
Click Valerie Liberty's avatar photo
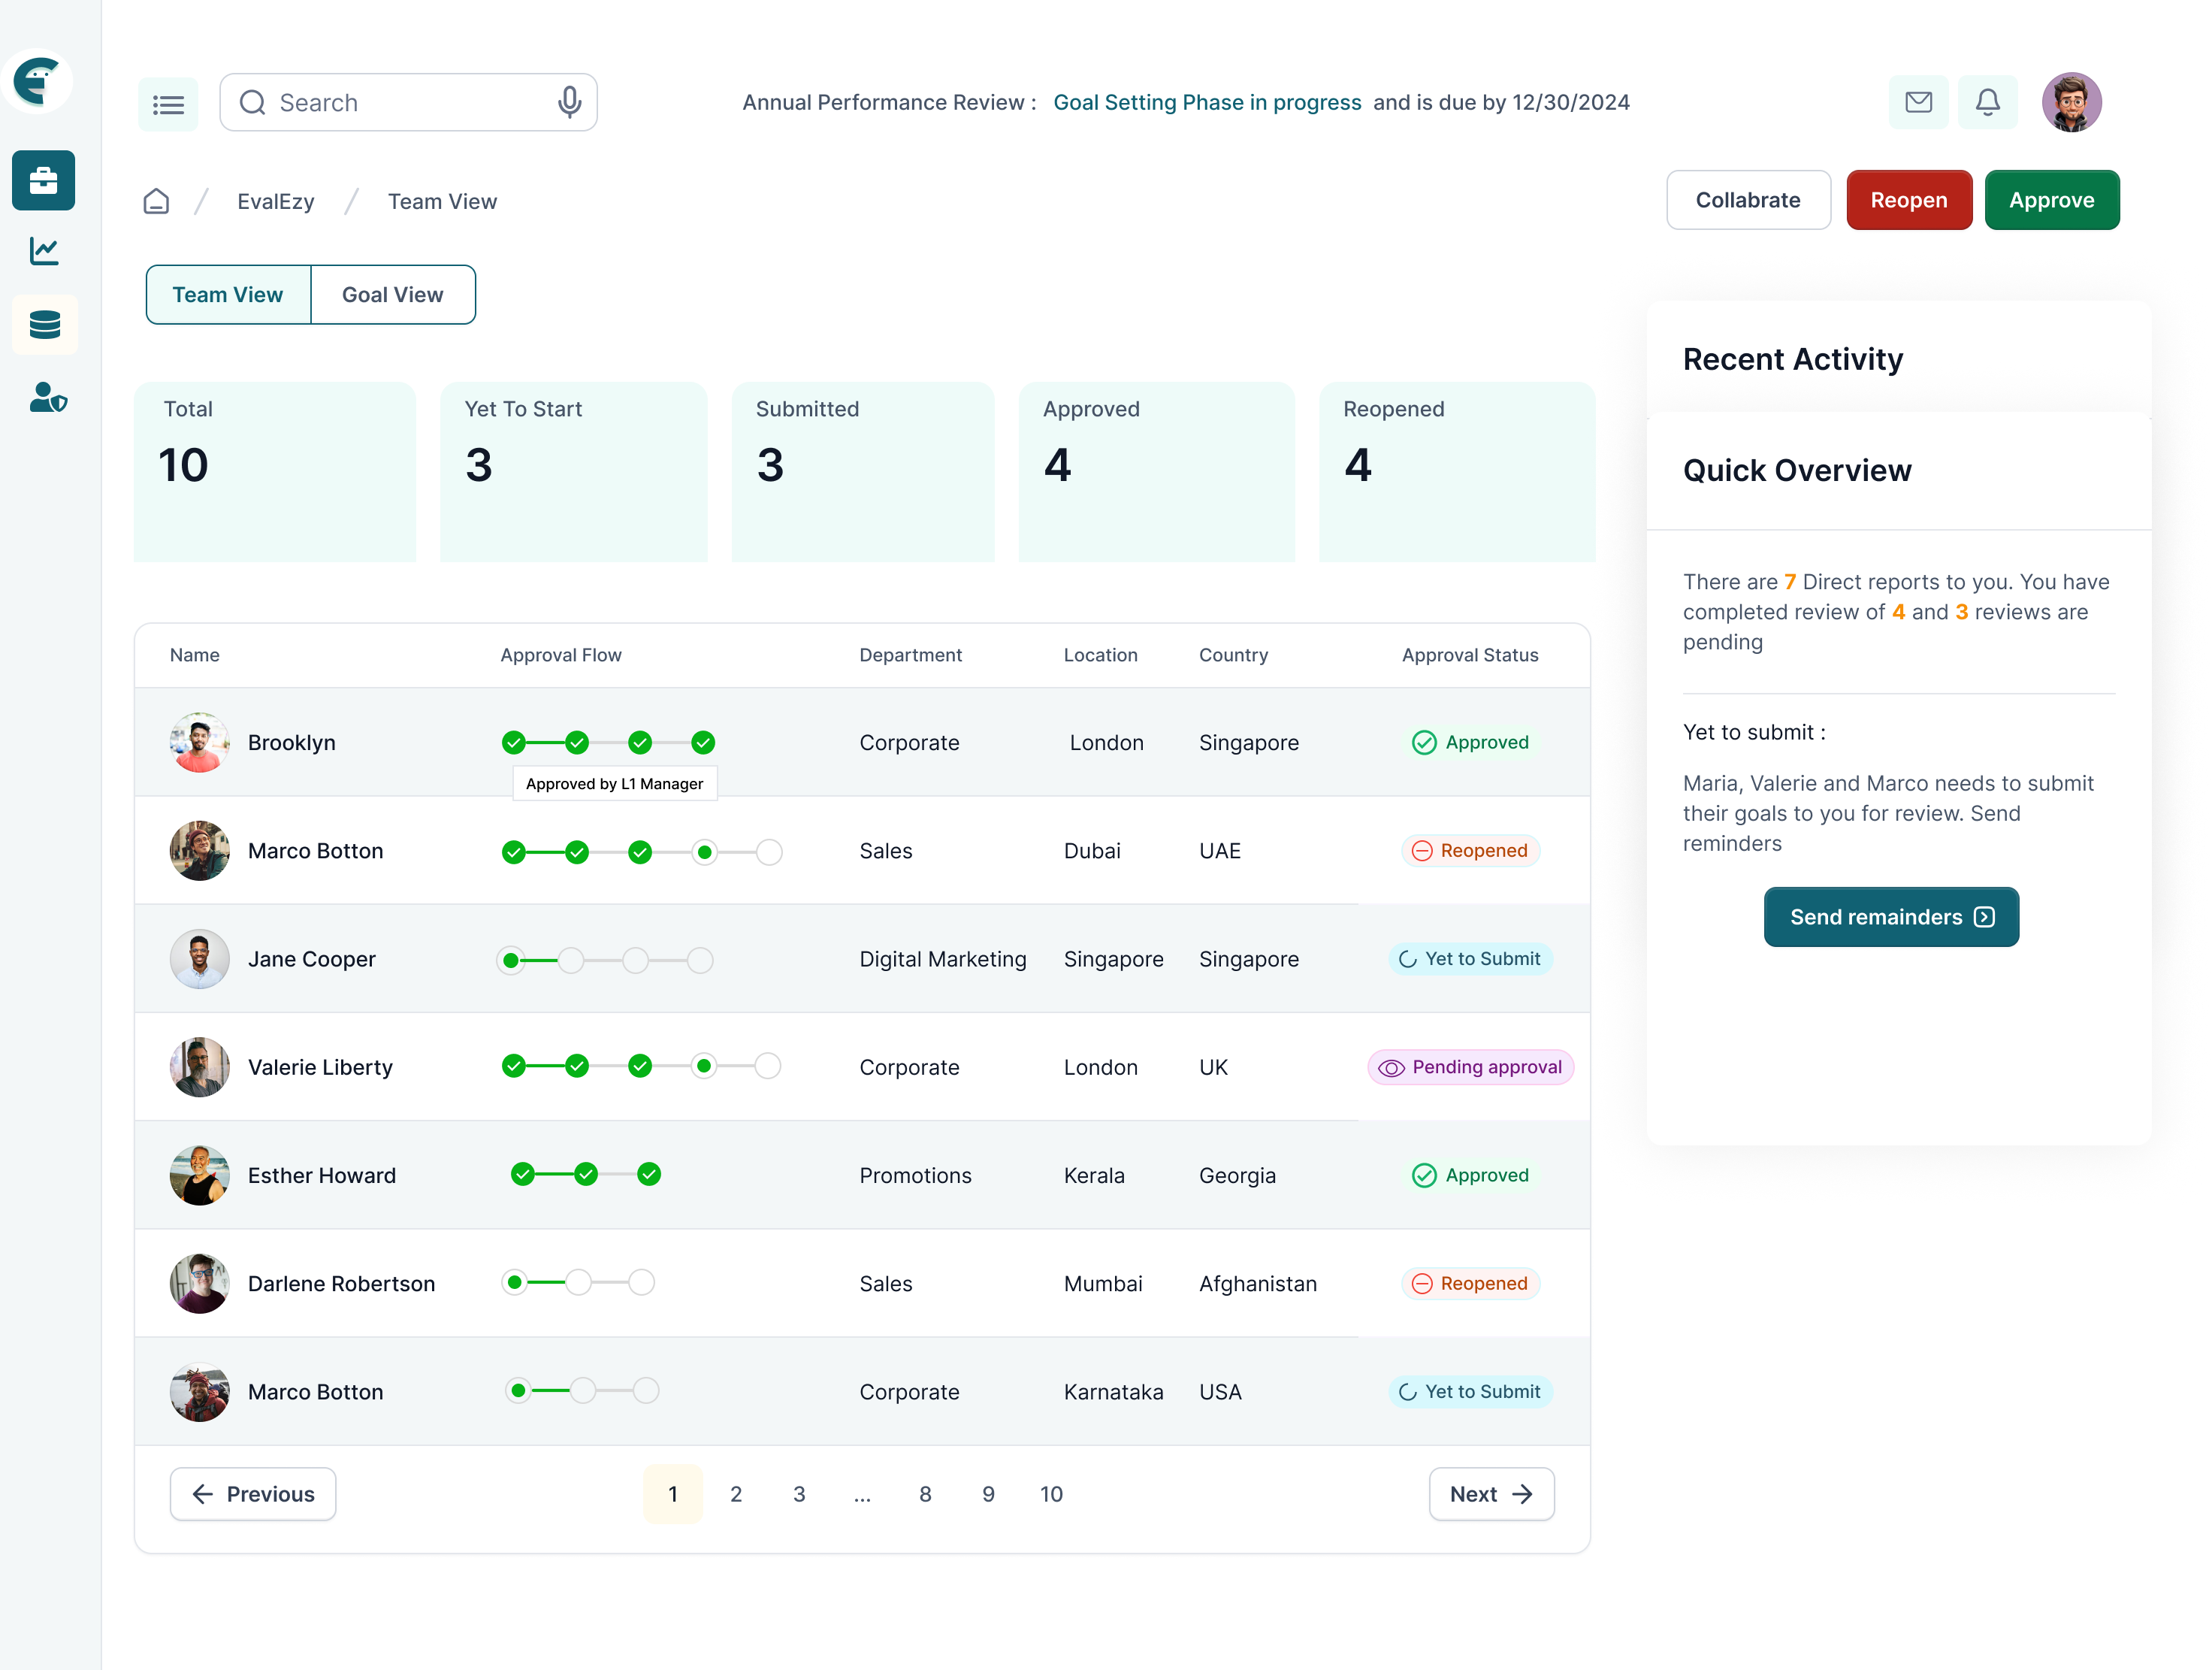199,1067
